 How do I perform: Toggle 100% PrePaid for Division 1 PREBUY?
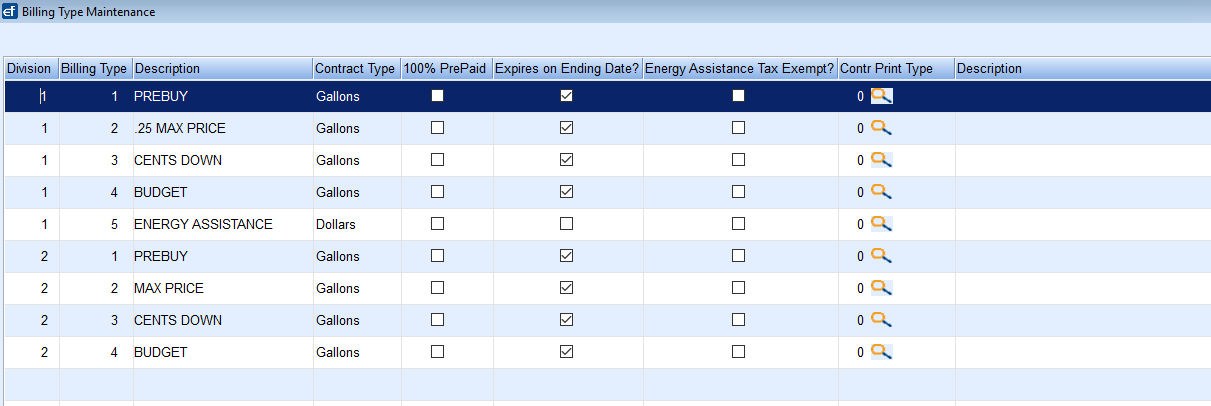tap(437, 96)
